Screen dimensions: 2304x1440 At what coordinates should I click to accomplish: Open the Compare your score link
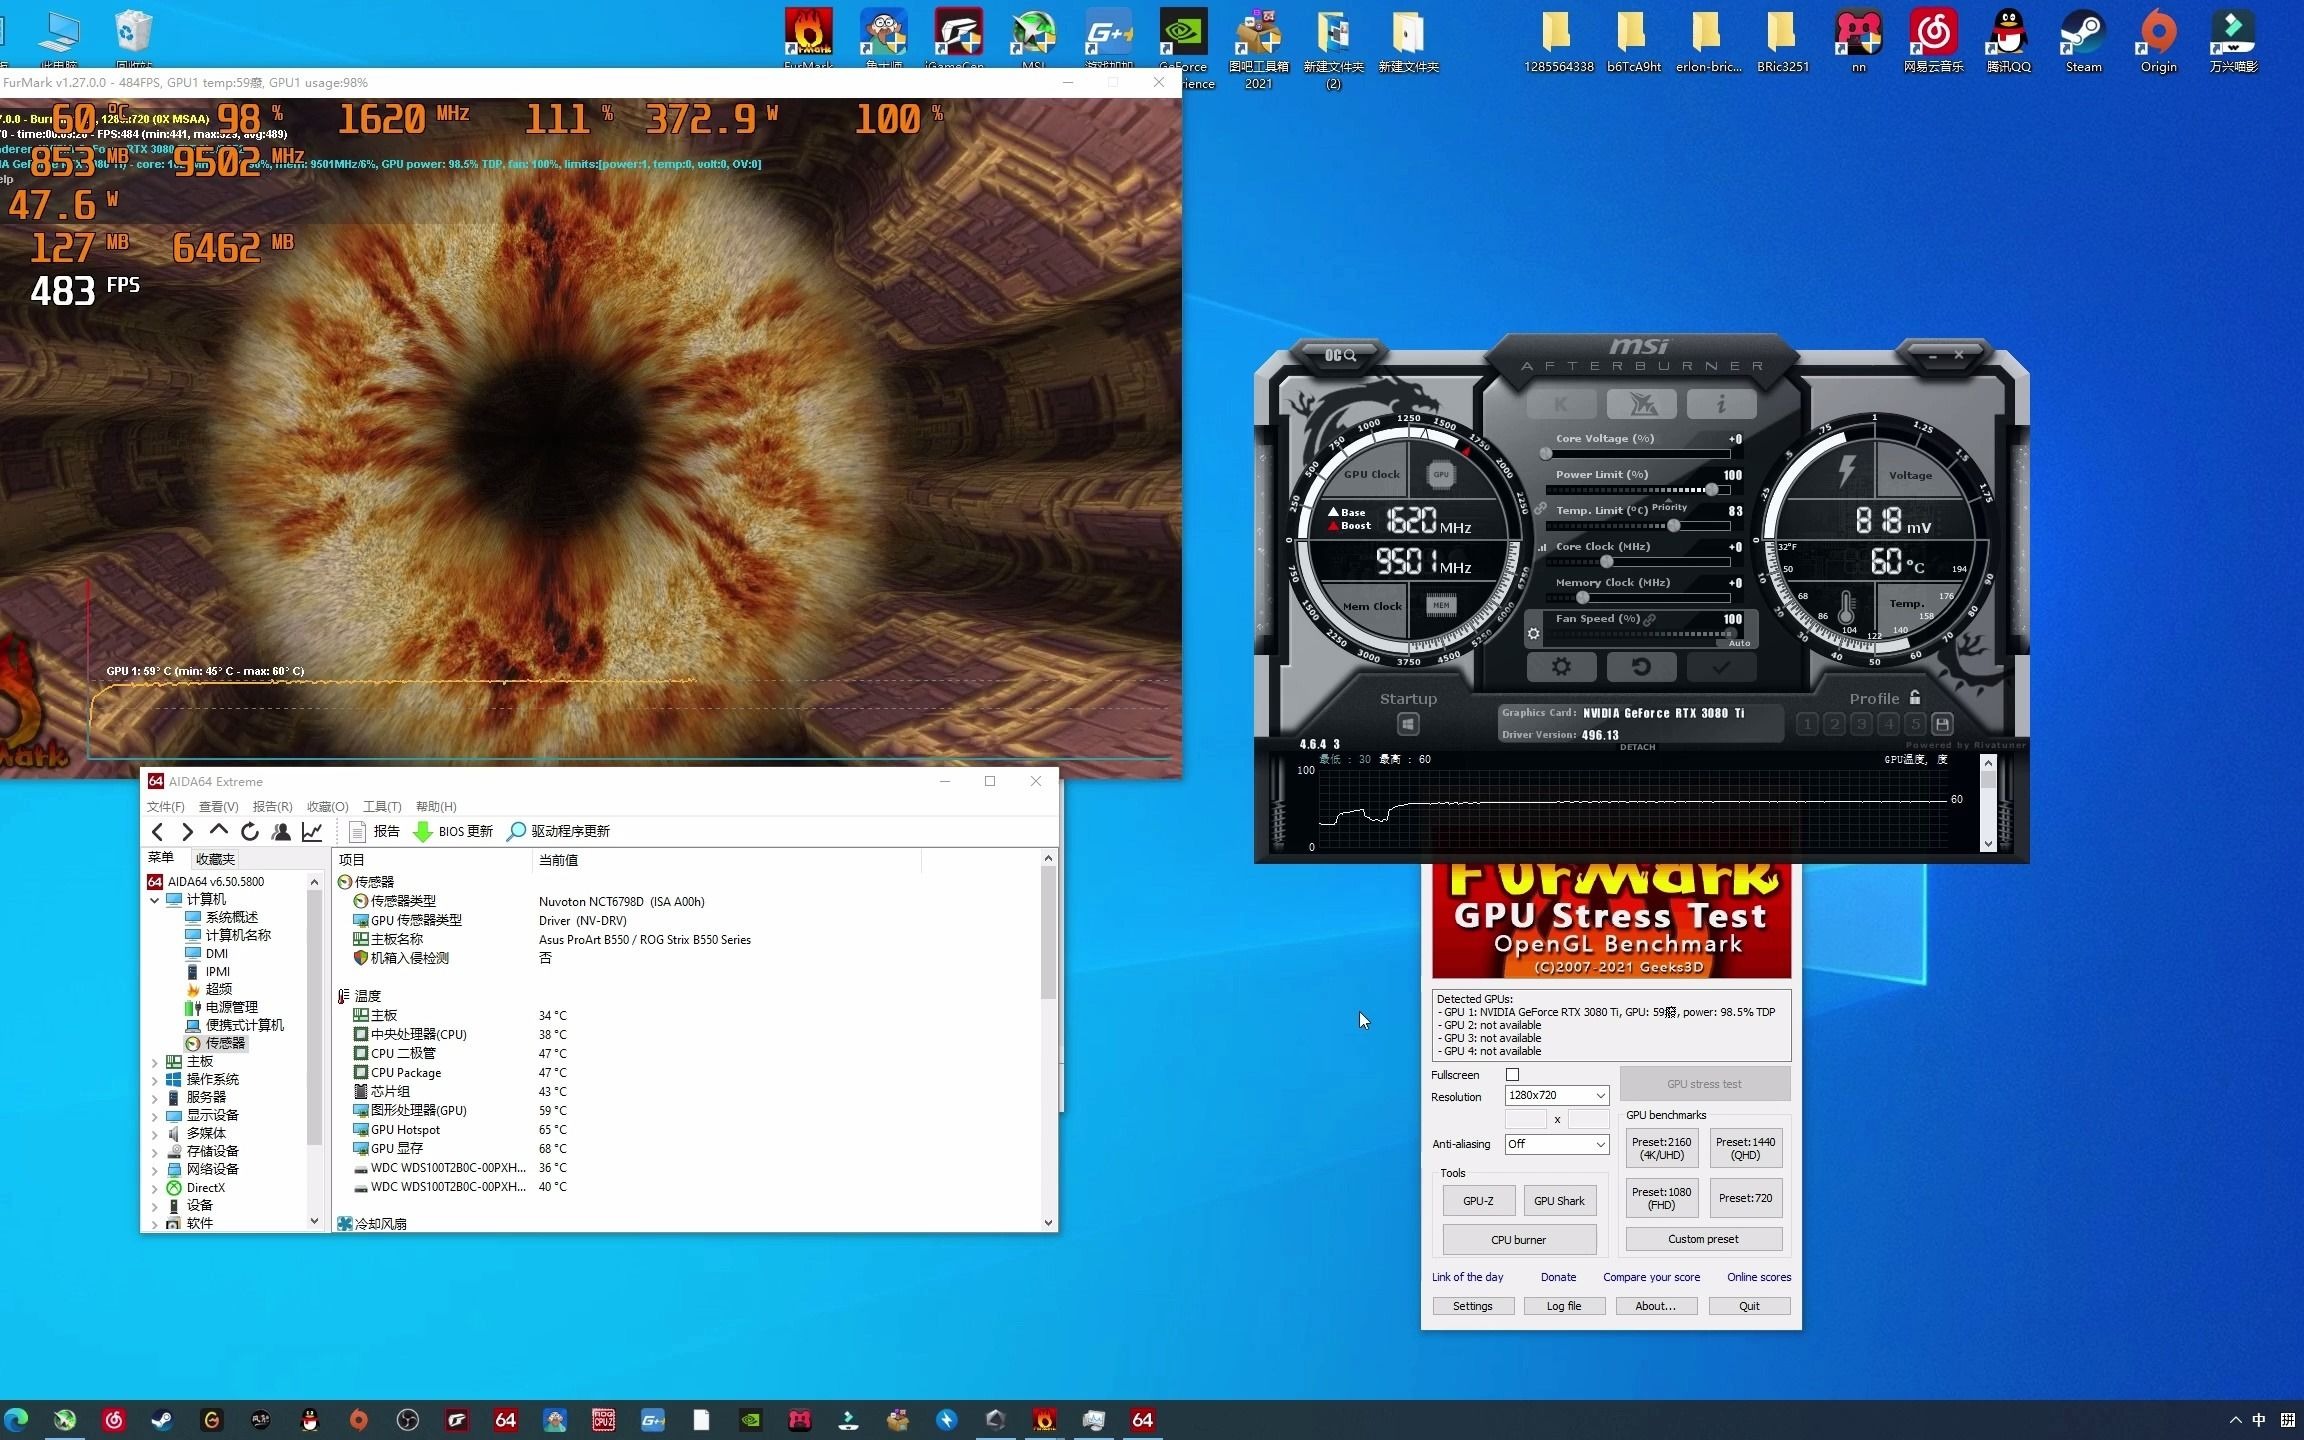click(x=1651, y=1277)
